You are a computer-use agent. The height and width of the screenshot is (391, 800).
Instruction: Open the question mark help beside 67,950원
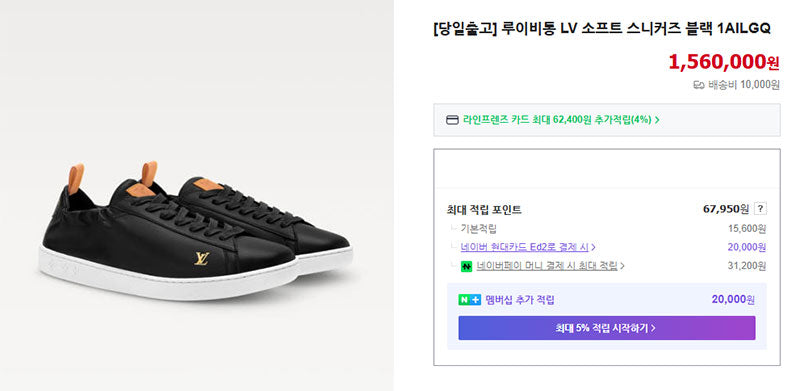(761, 209)
